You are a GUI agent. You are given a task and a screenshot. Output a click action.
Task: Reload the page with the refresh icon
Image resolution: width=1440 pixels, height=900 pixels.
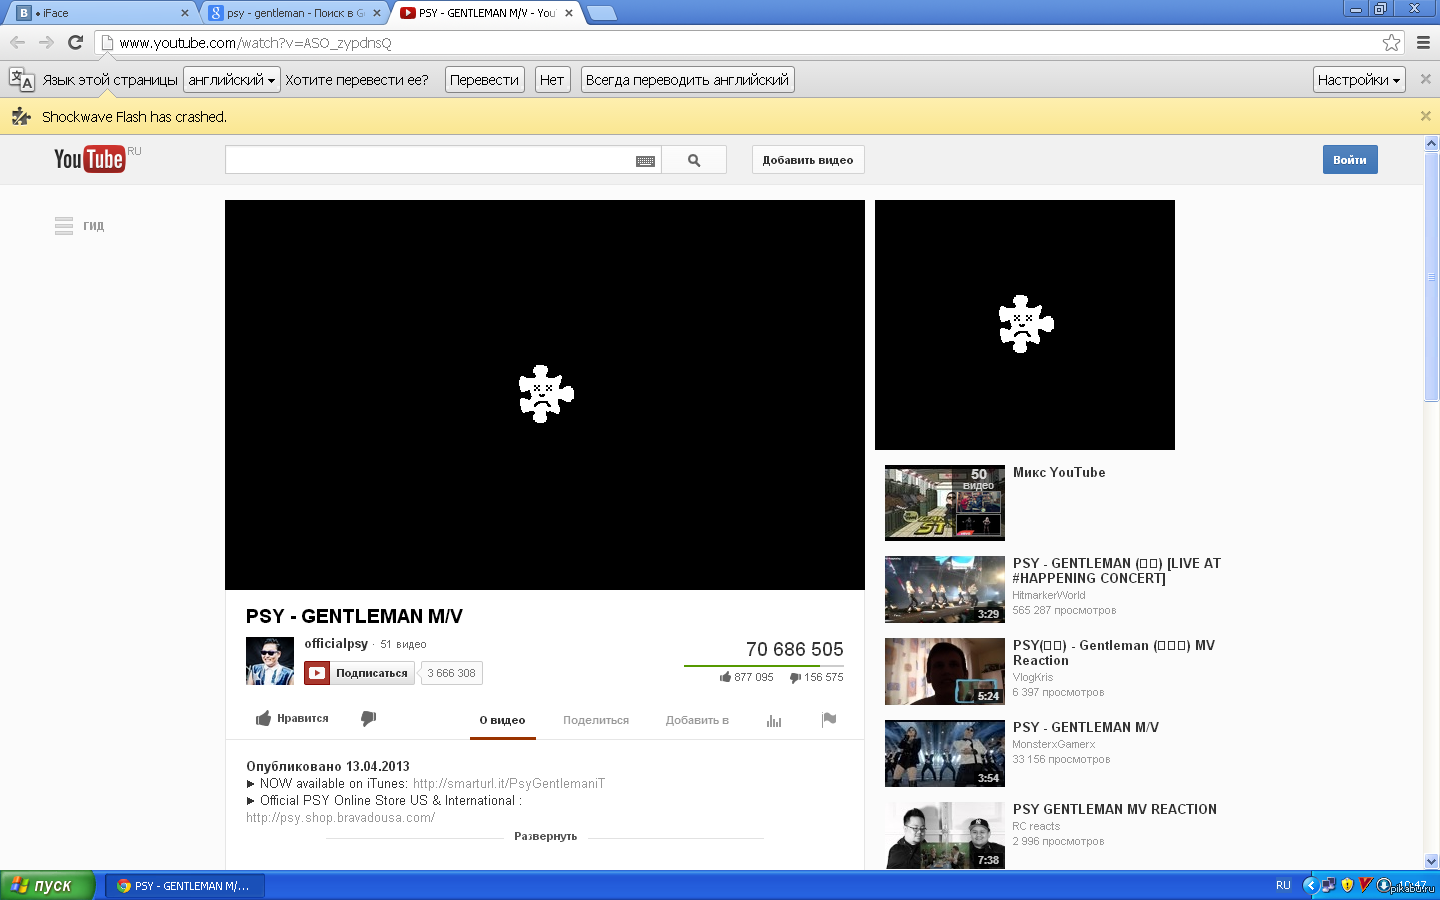point(75,42)
